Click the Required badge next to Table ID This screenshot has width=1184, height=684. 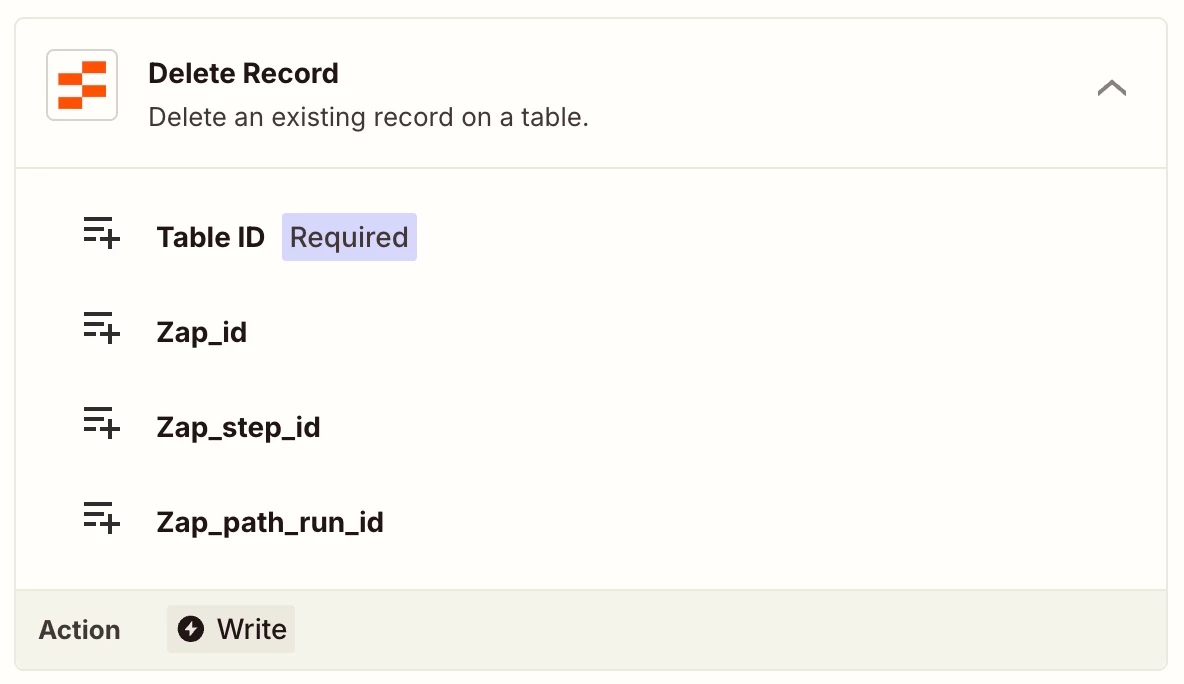349,237
